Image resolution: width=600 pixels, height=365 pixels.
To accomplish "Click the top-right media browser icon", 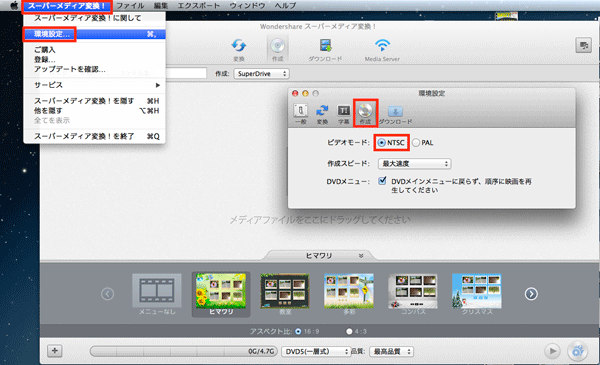I will pyautogui.click(x=584, y=46).
